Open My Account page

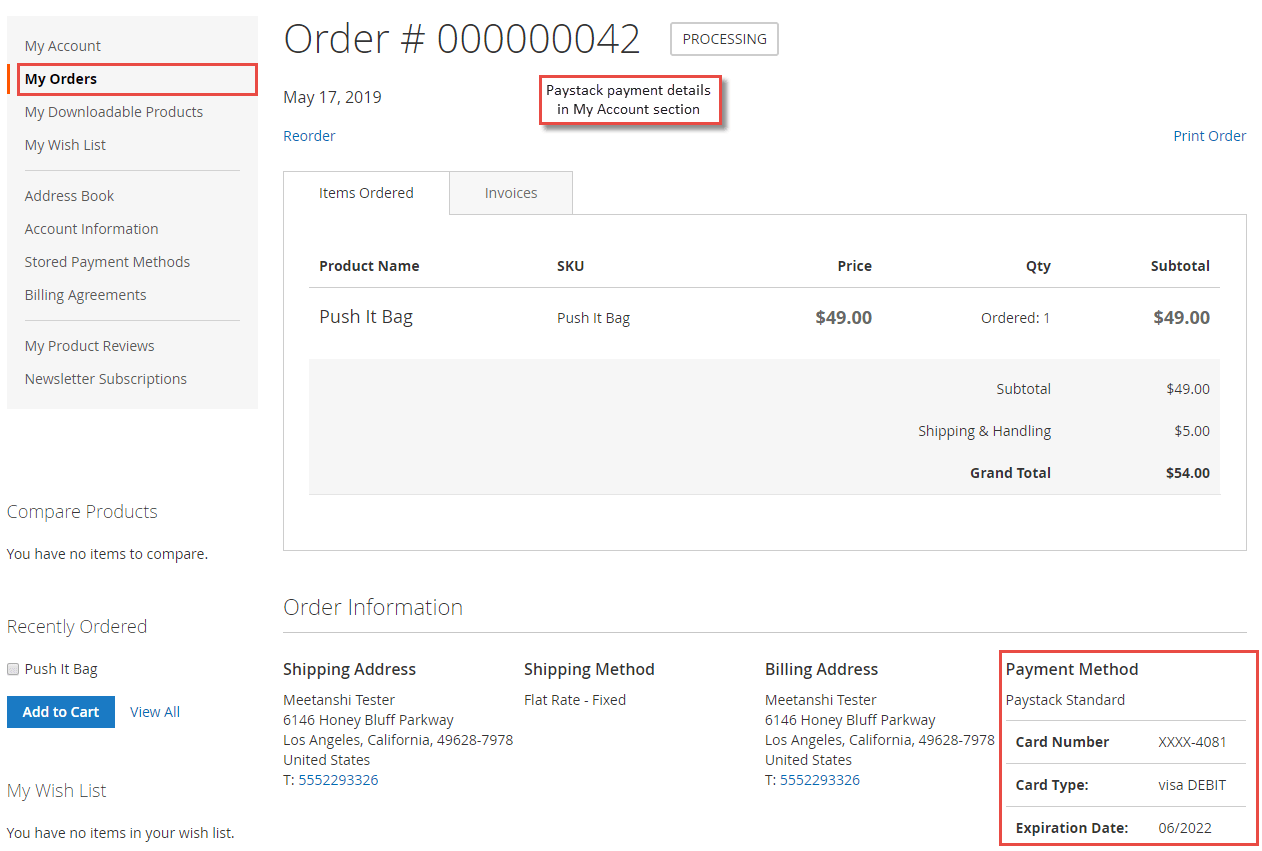62,45
